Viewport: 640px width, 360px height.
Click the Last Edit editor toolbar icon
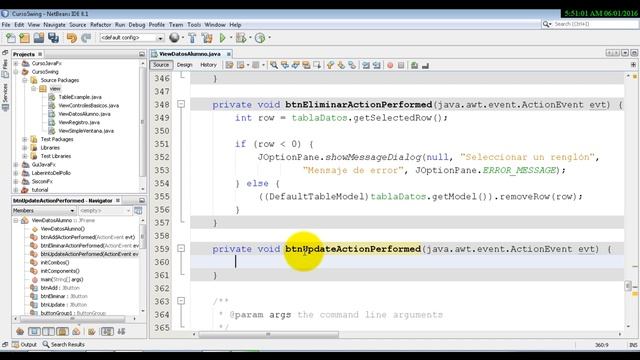pyautogui.click(x=229, y=65)
